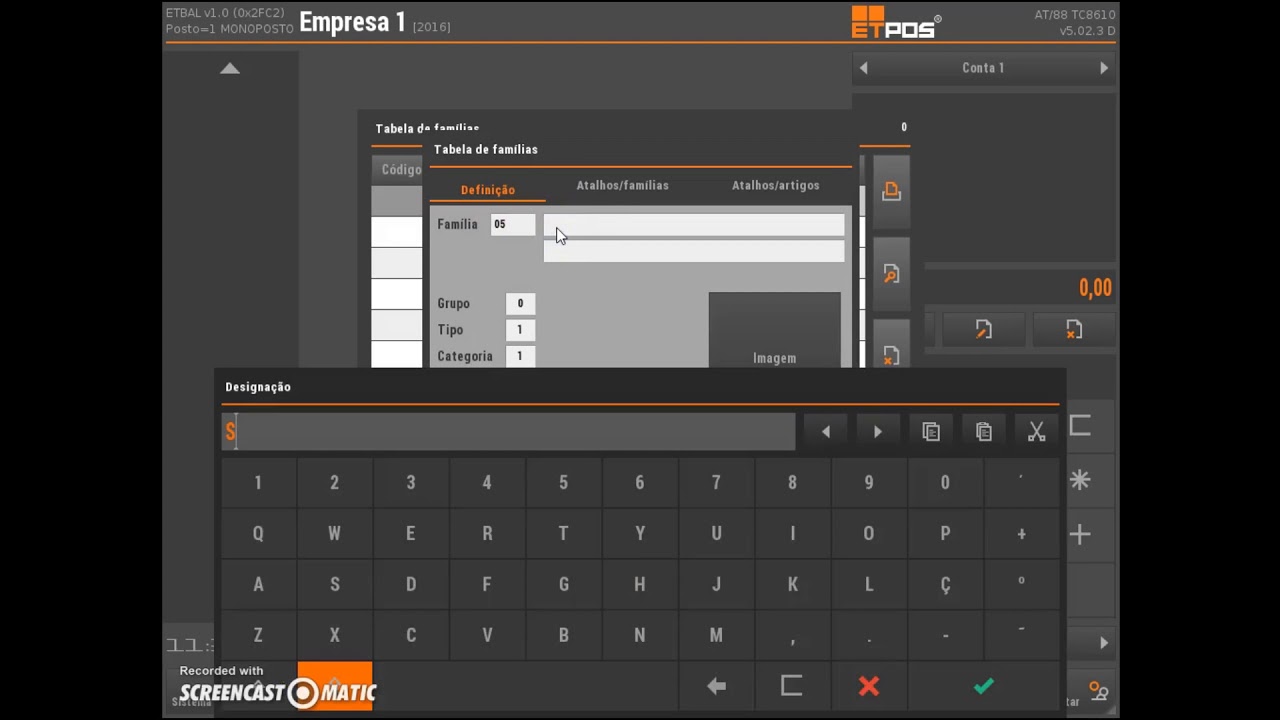Click the Grupo value field
1280x720 pixels.
[520, 303]
